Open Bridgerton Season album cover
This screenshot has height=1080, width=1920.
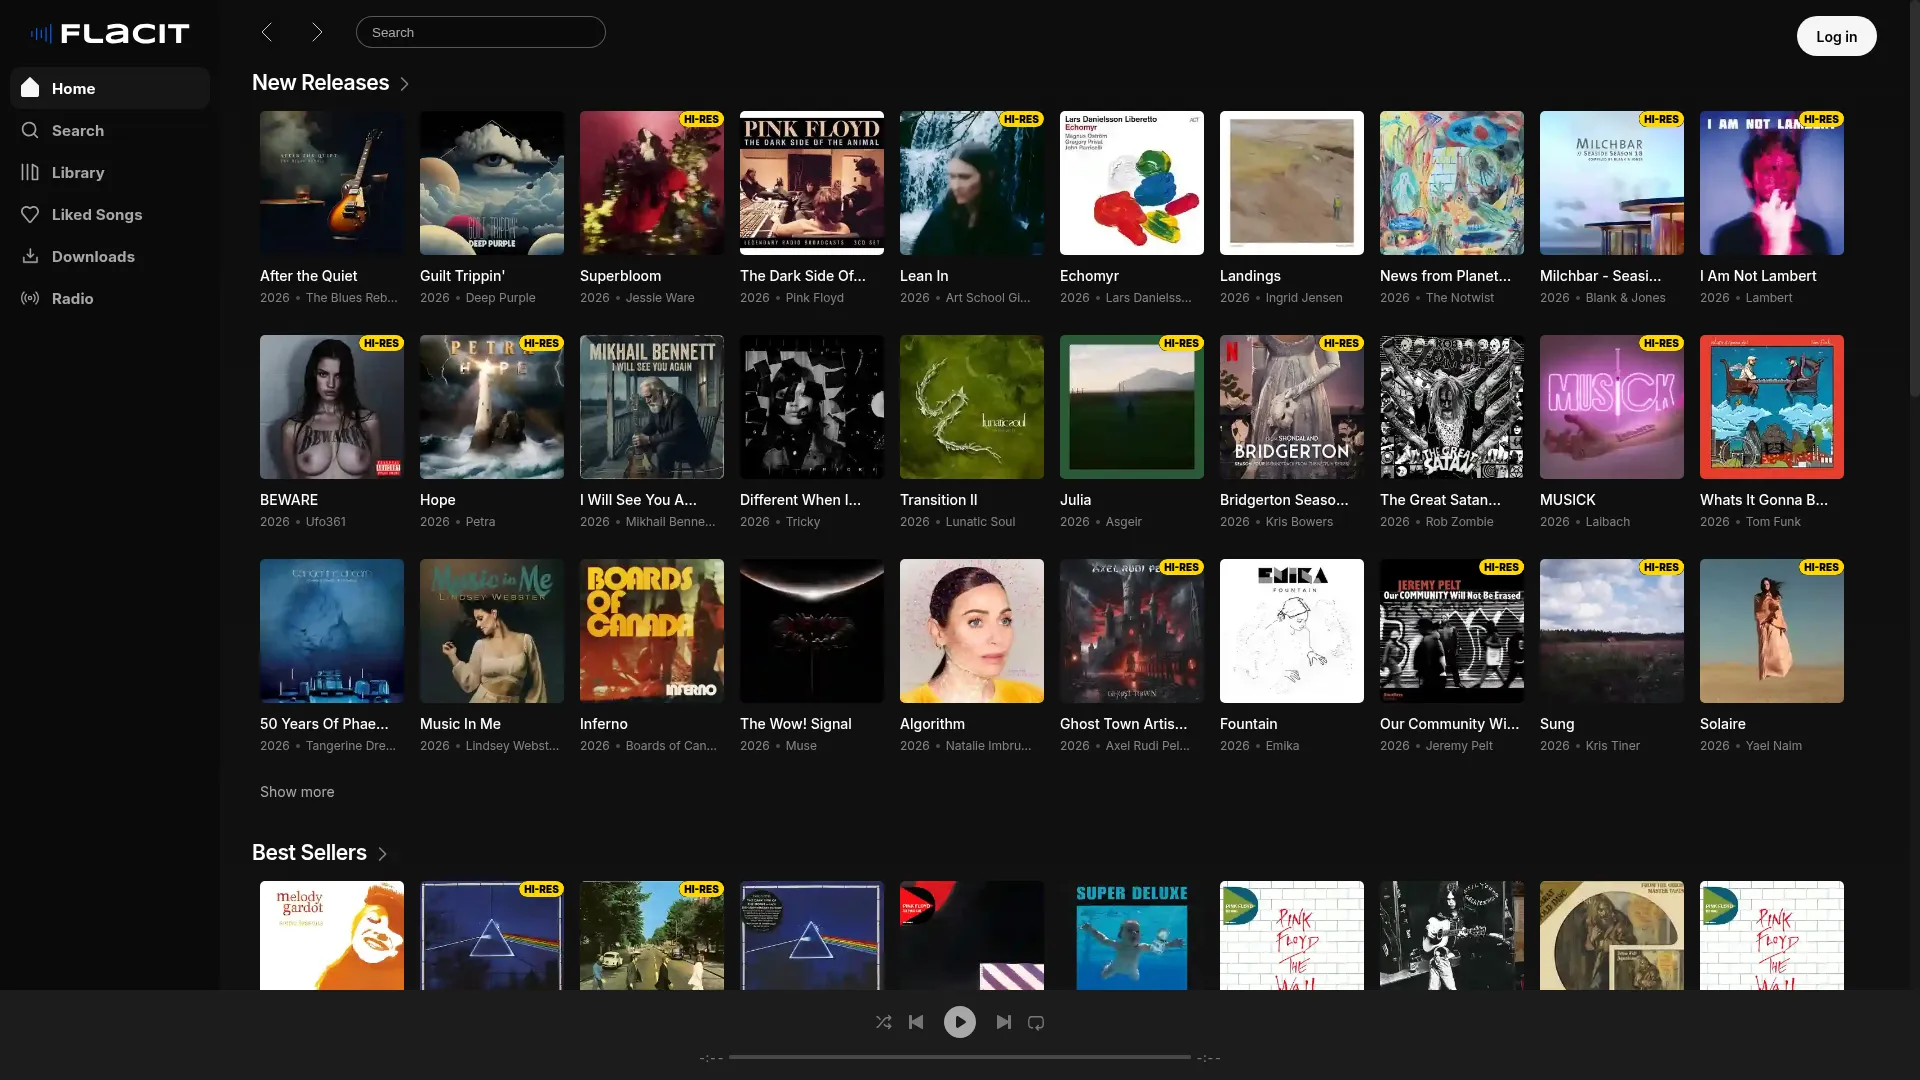(1292, 407)
